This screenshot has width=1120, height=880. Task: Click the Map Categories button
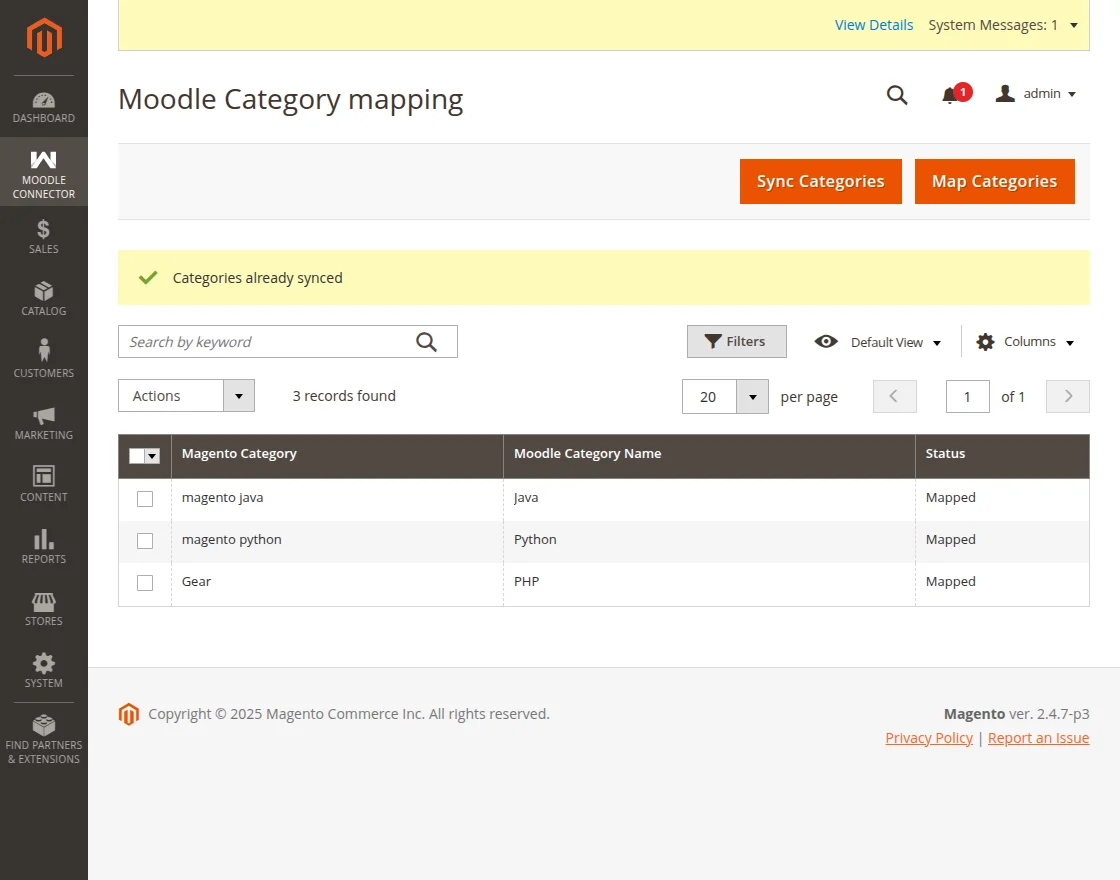(994, 181)
